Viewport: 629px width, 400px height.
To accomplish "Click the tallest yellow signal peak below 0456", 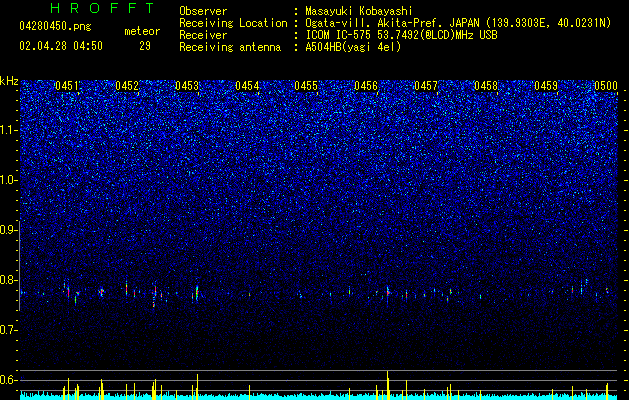I will pos(388,385).
